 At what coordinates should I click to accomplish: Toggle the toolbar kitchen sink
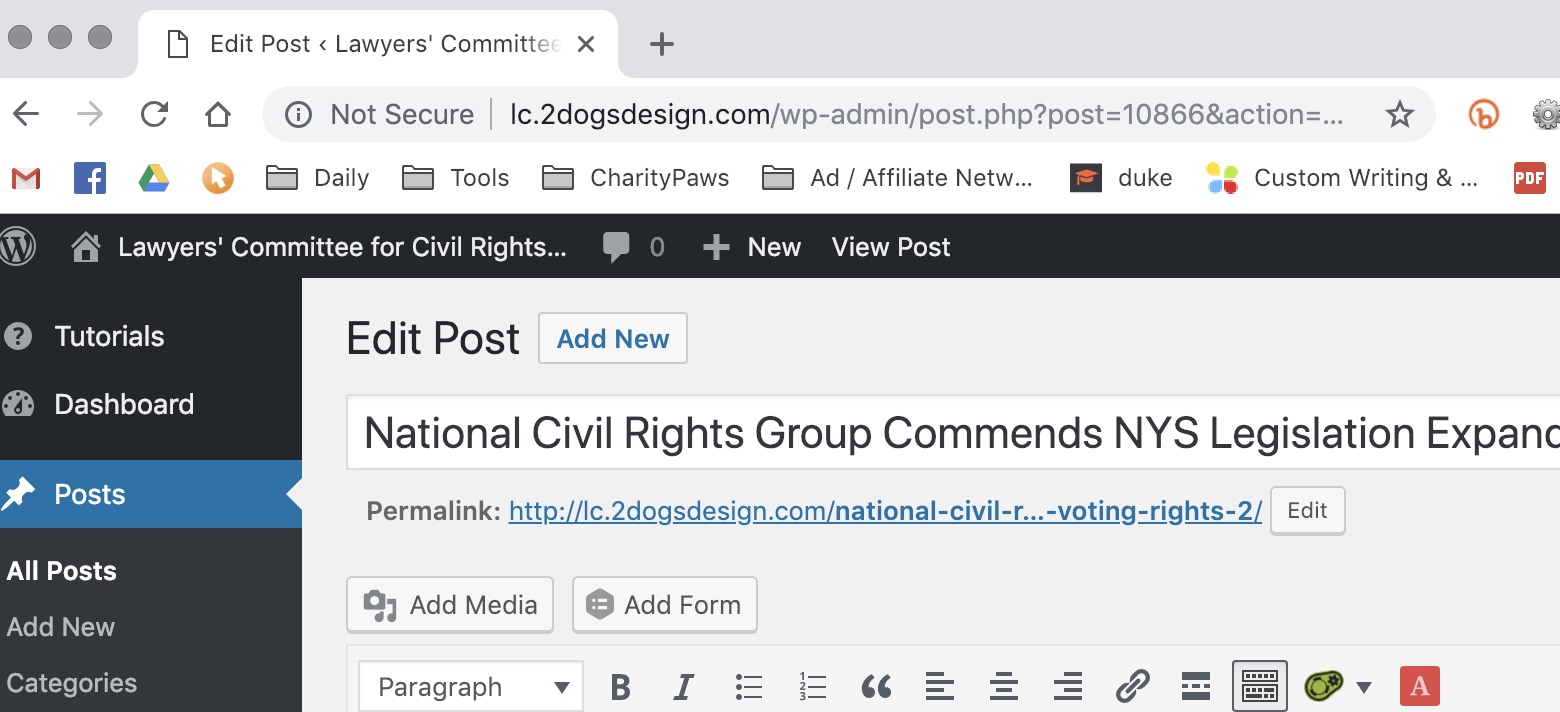[1259, 687]
